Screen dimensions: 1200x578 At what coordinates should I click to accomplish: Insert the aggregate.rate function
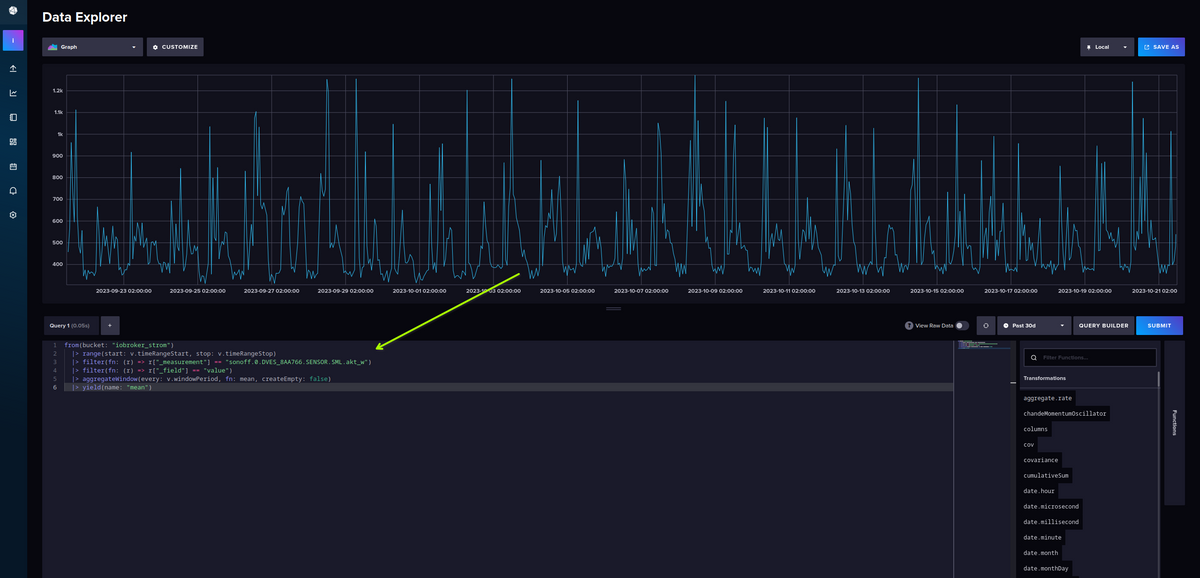[1047, 398]
